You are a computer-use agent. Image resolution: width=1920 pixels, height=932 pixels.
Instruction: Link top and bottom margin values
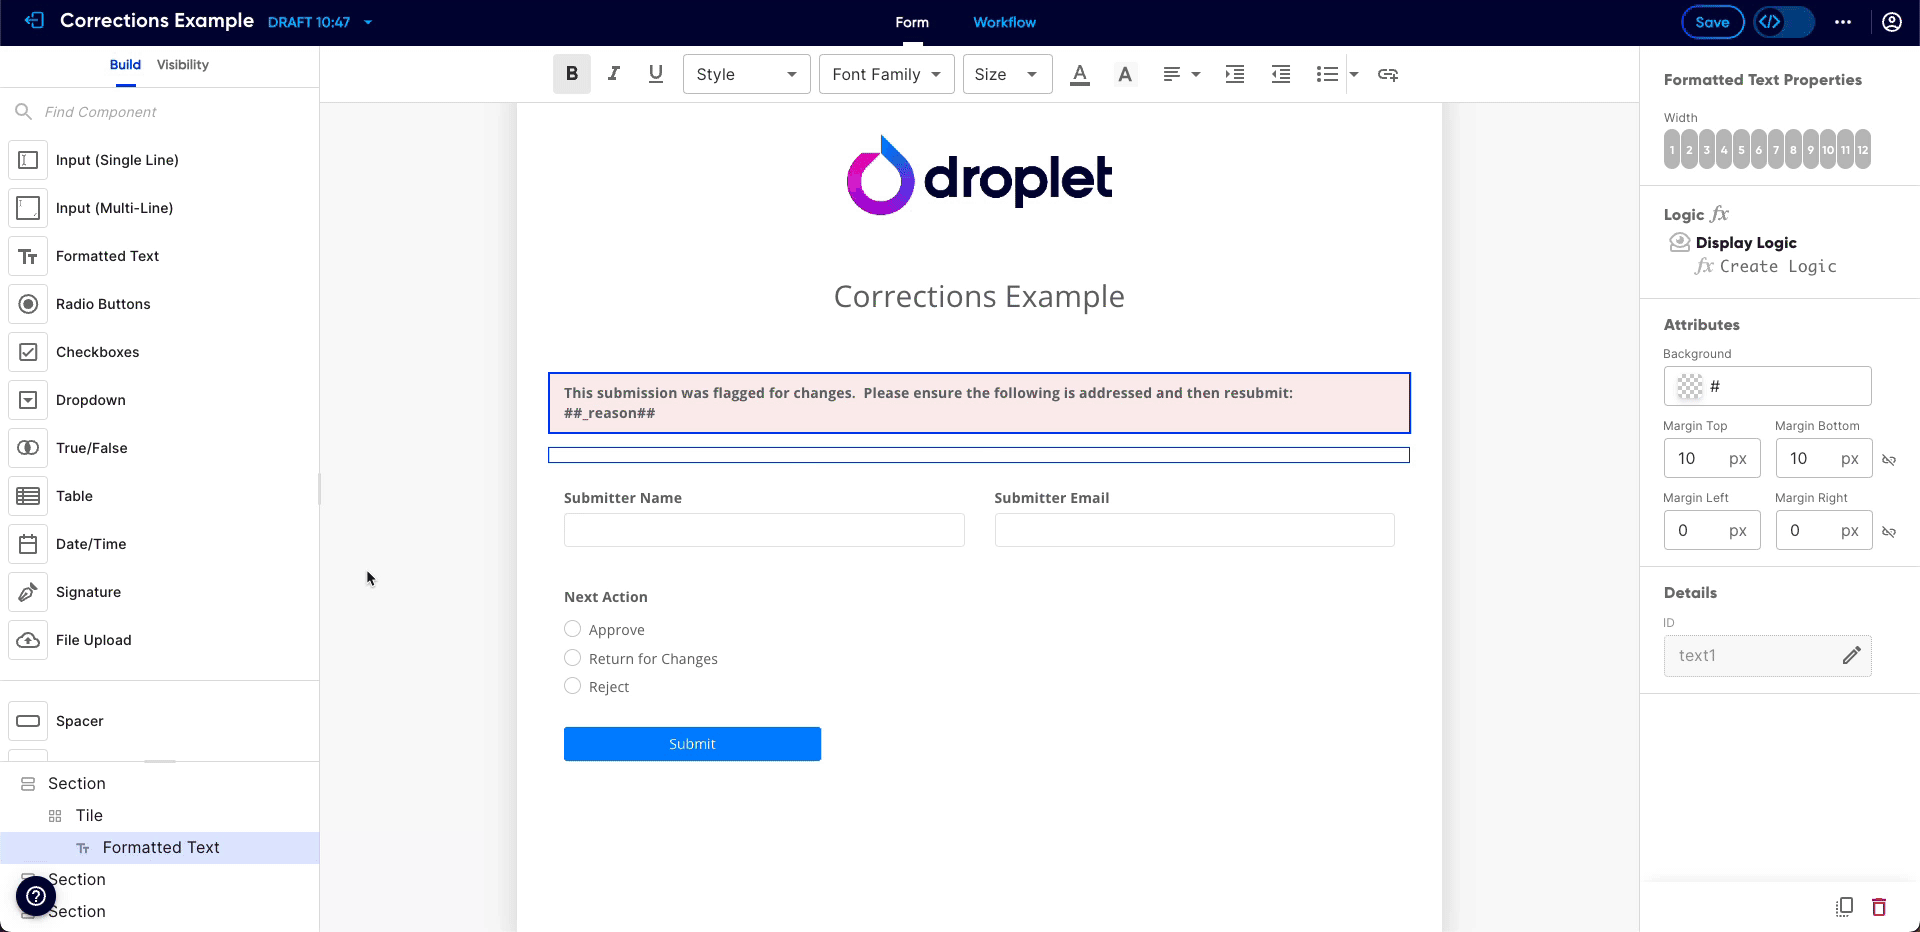1889,460
